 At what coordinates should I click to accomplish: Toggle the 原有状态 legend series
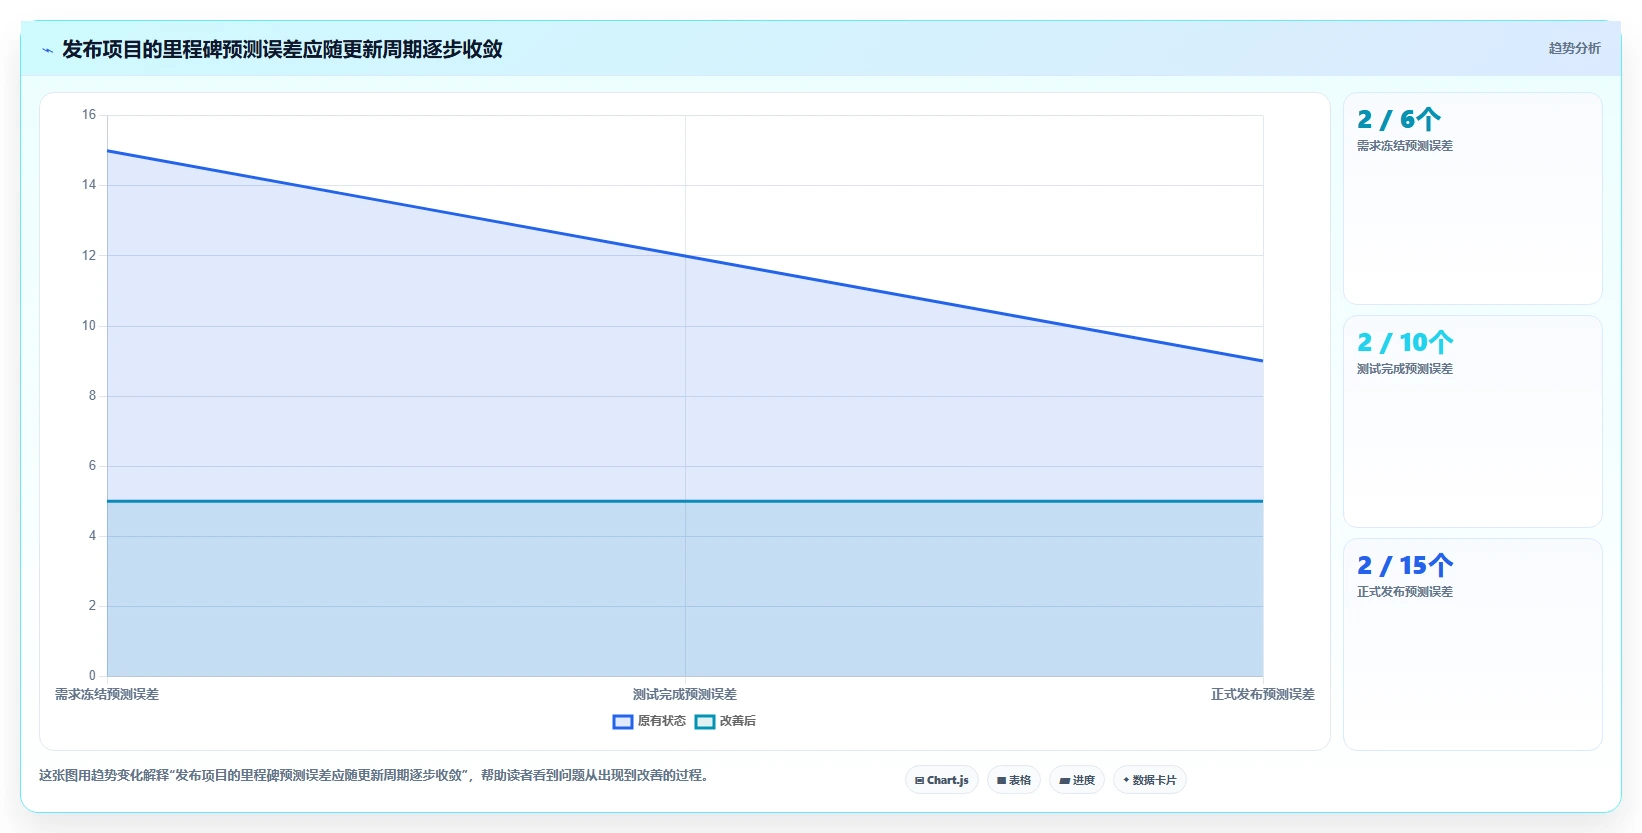649,721
